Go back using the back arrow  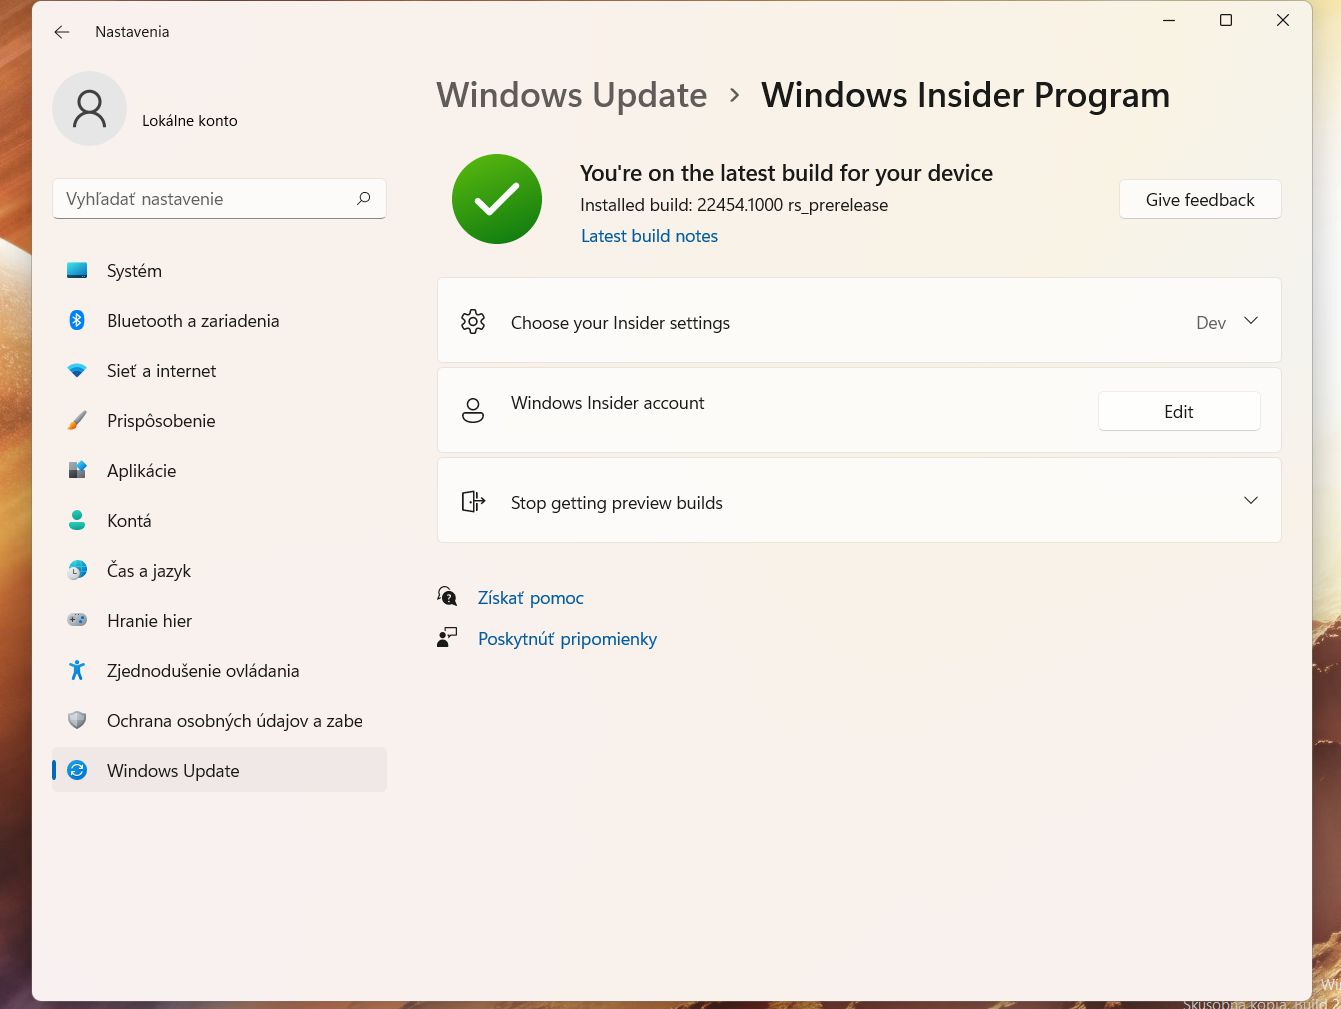[62, 32]
